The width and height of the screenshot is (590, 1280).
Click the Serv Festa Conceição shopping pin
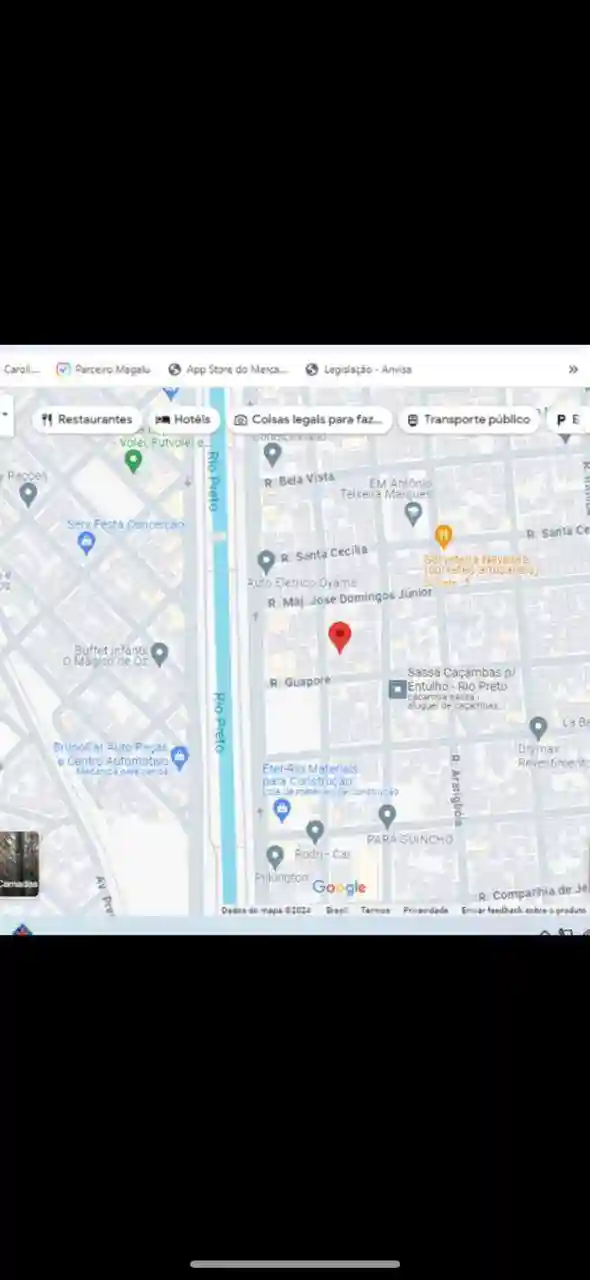(x=86, y=543)
